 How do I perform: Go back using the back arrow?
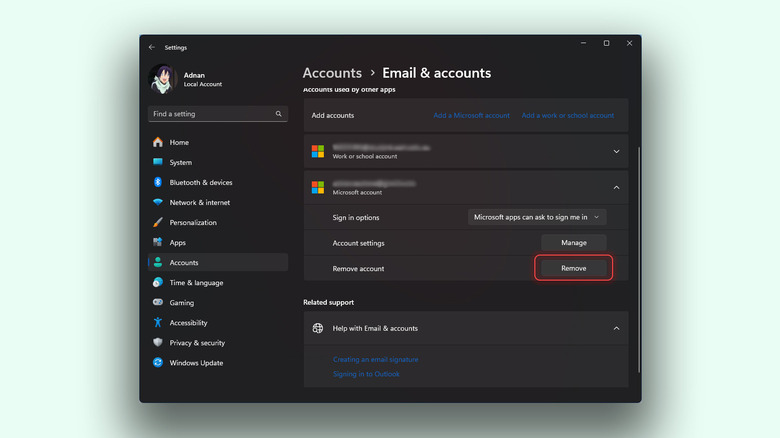[x=152, y=47]
